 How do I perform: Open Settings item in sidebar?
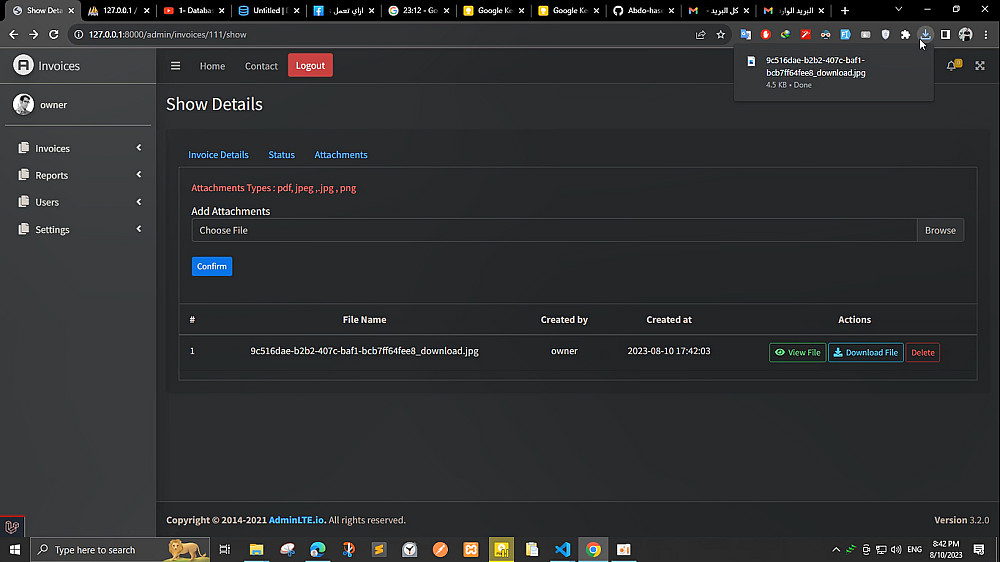(78, 229)
